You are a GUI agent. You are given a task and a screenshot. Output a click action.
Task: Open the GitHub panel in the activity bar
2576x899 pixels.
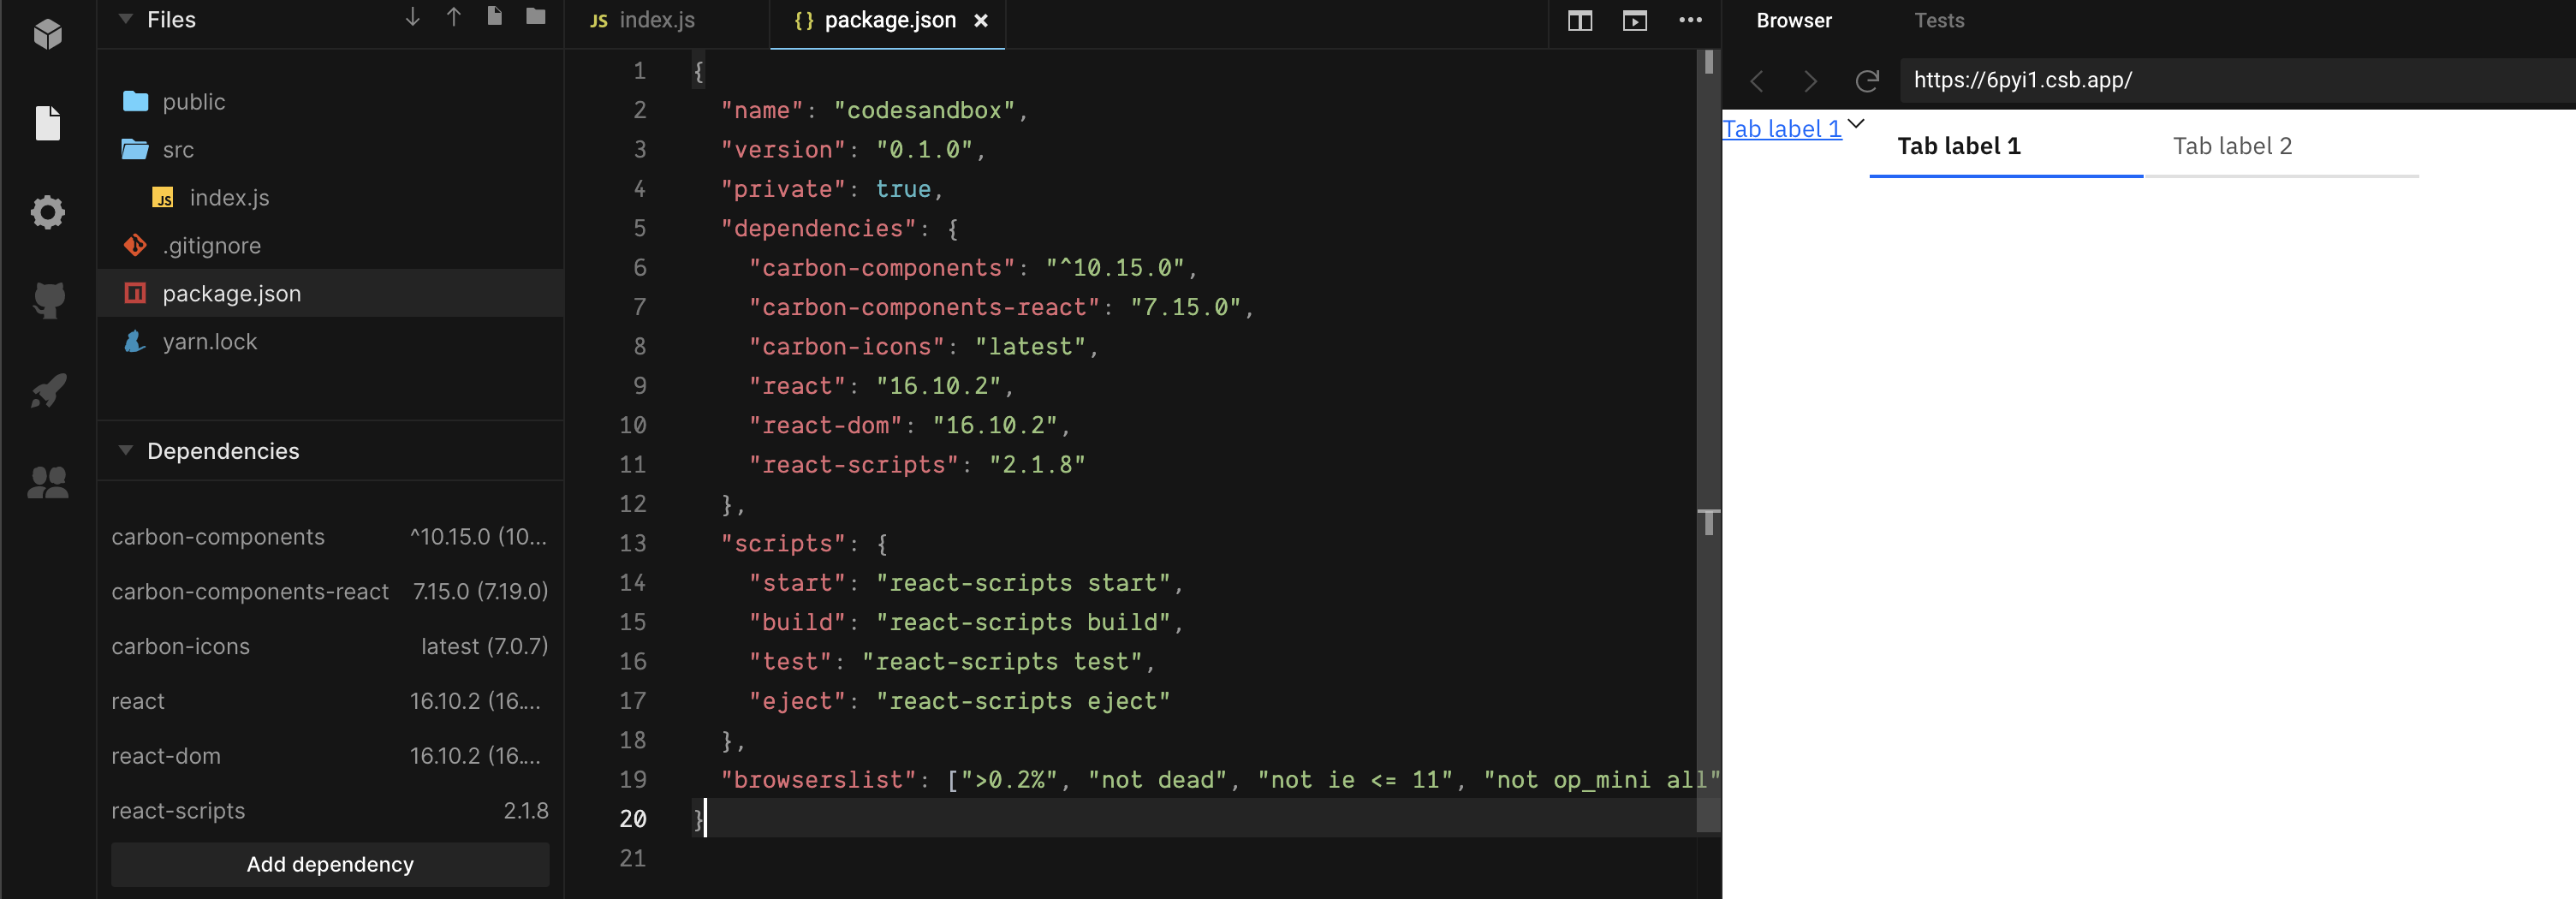(47, 300)
